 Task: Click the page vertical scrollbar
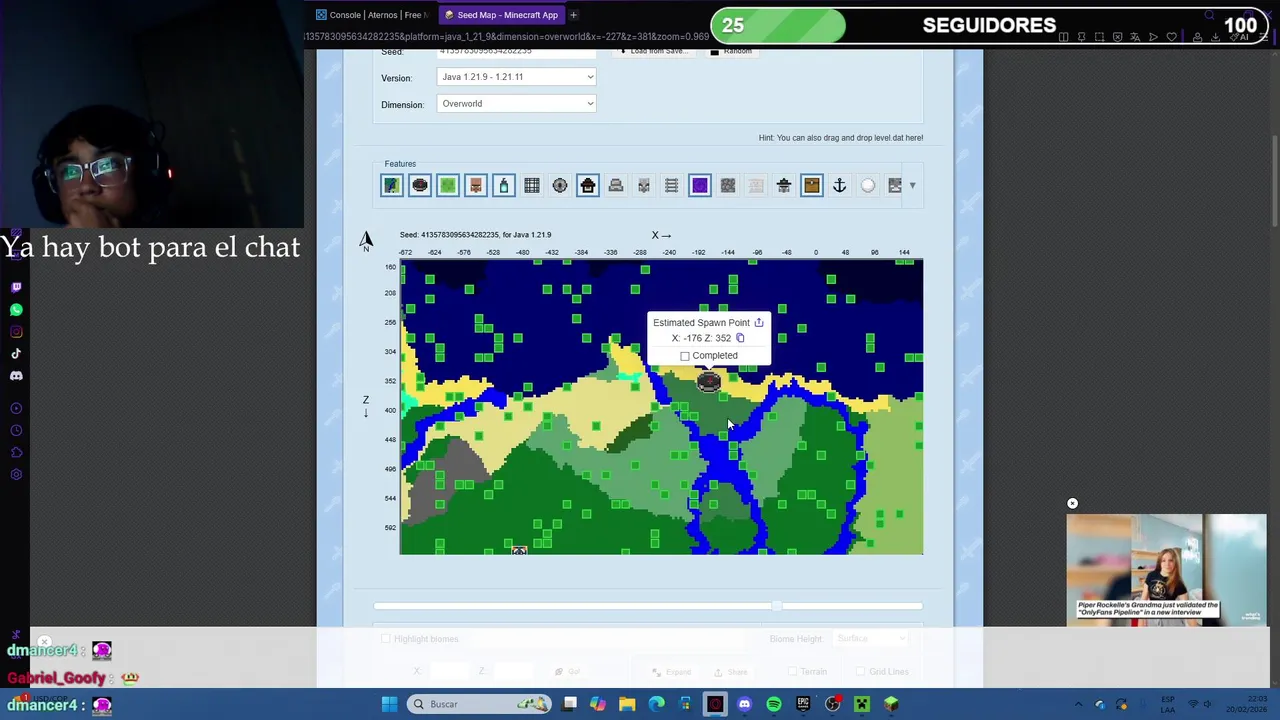click(x=1274, y=180)
